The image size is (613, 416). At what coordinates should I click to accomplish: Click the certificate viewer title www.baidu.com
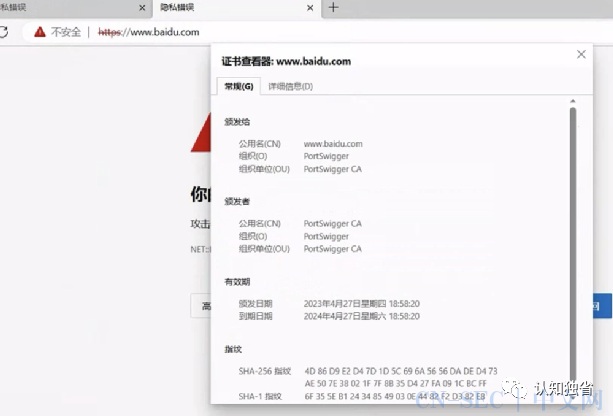[286, 61]
